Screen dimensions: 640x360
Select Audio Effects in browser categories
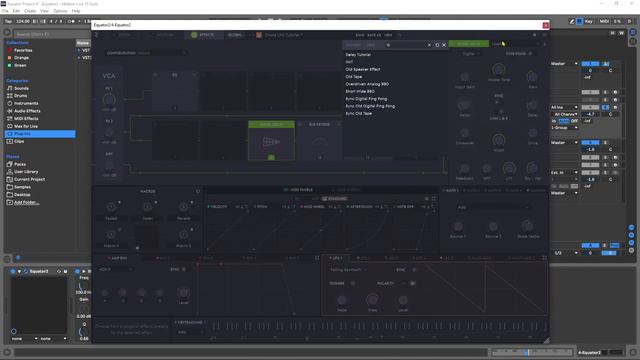pos(27,111)
